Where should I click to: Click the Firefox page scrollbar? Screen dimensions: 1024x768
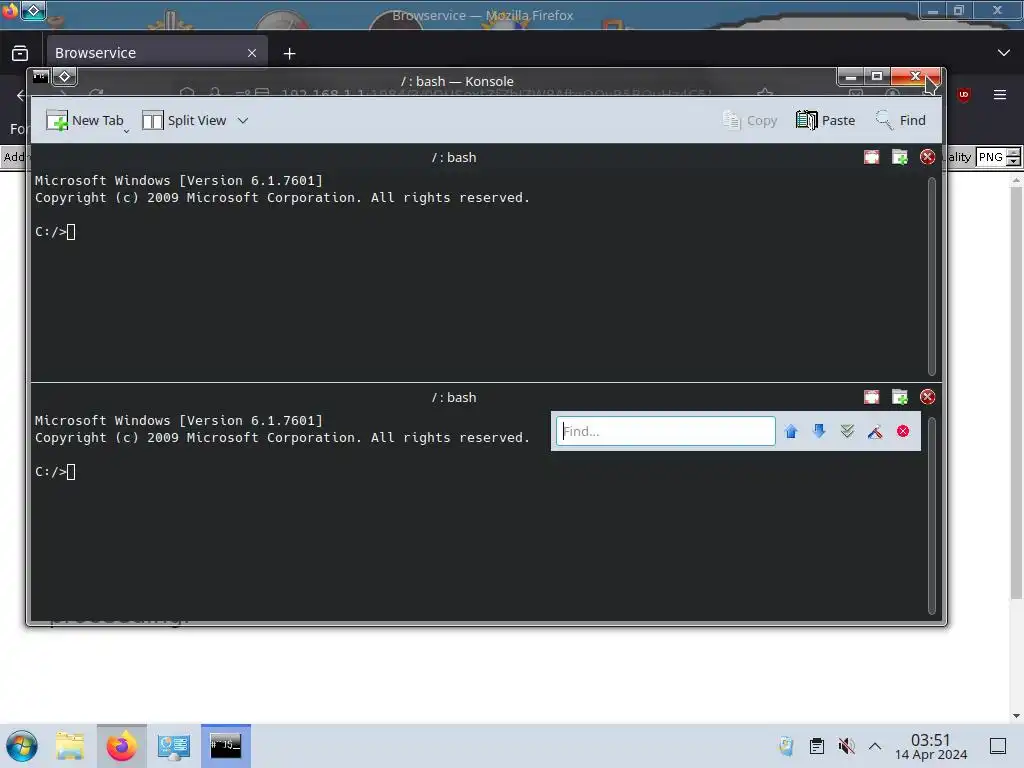(x=1016, y=392)
